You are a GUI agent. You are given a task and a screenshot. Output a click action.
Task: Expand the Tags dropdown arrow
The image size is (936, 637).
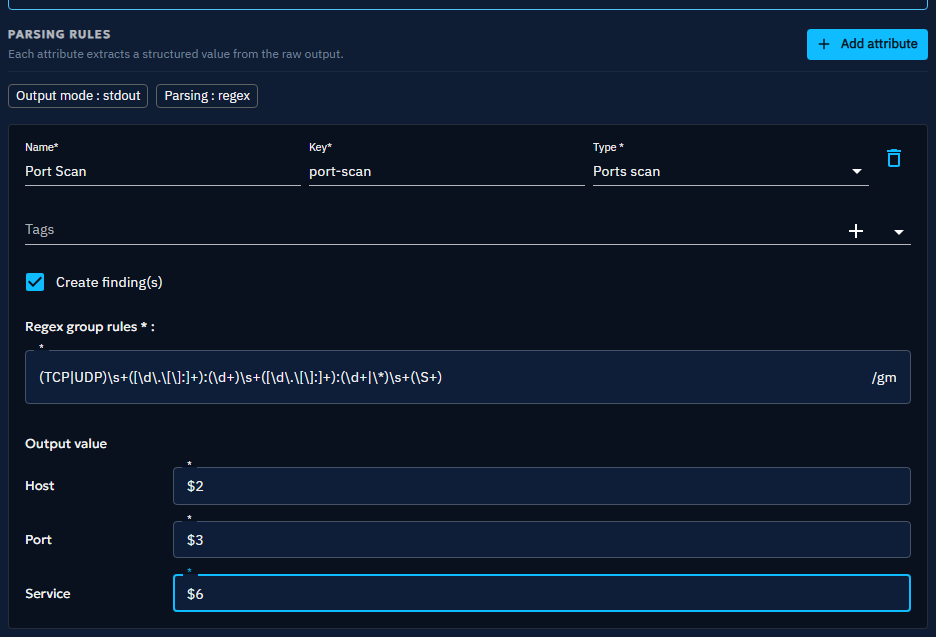tap(898, 232)
